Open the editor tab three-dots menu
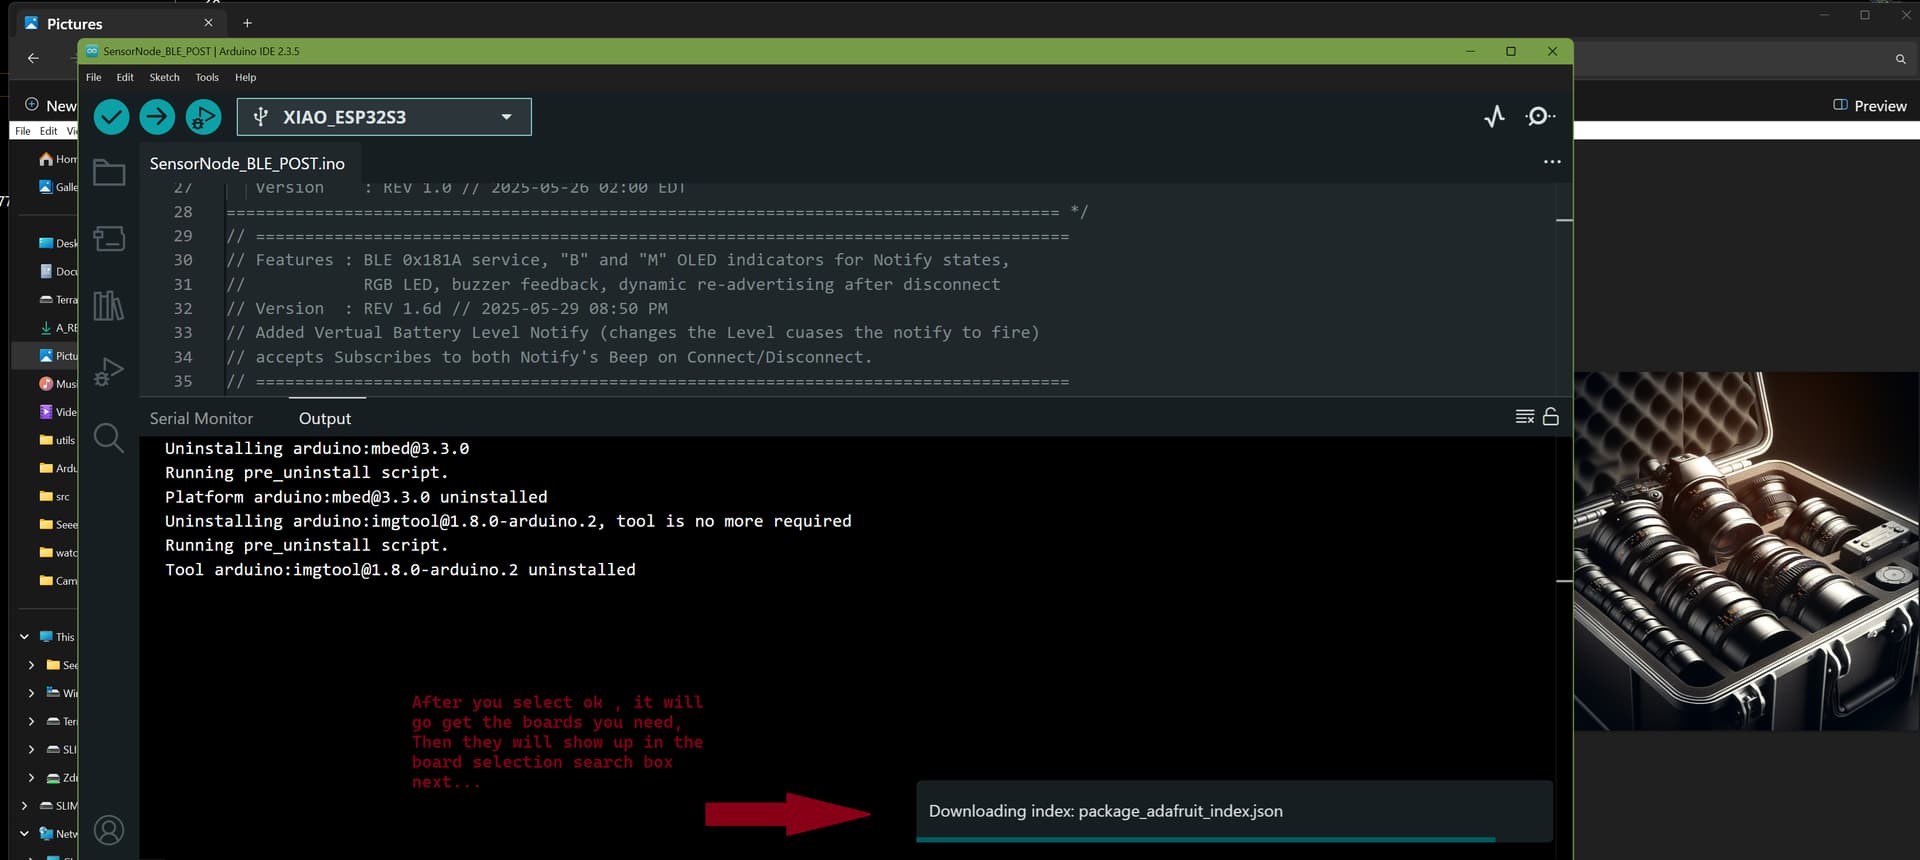 [x=1552, y=162]
